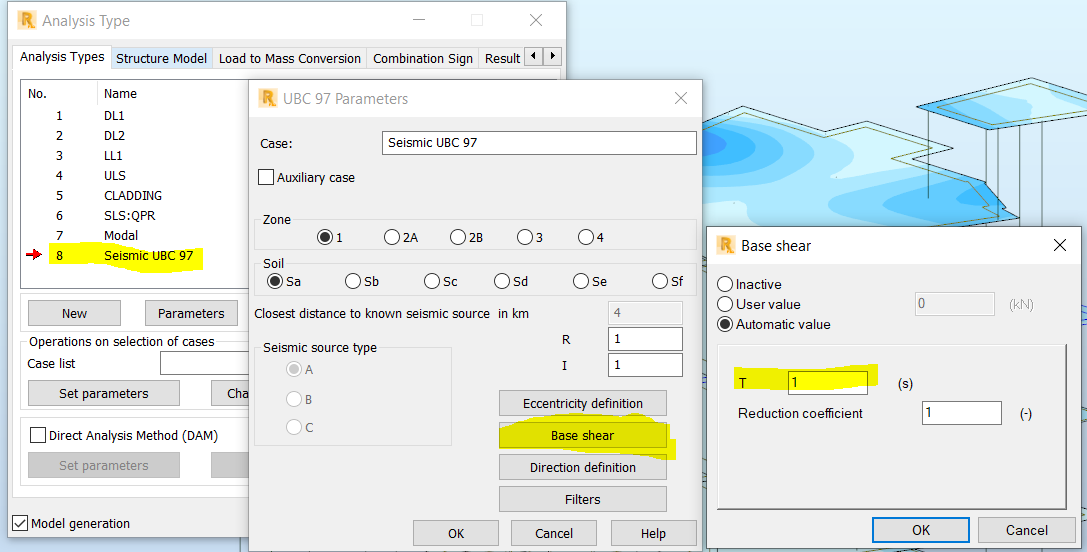Click the No. column header
This screenshot has width=1087, height=552.
pos(37,94)
